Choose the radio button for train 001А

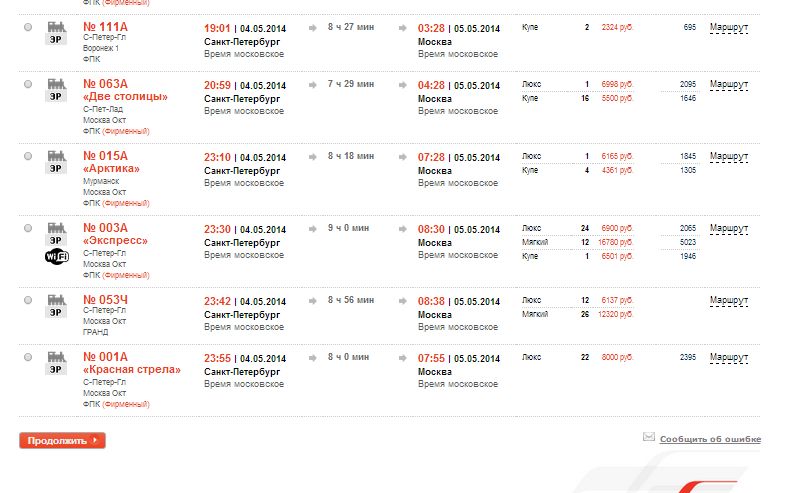pyautogui.click(x=27, y=357)
